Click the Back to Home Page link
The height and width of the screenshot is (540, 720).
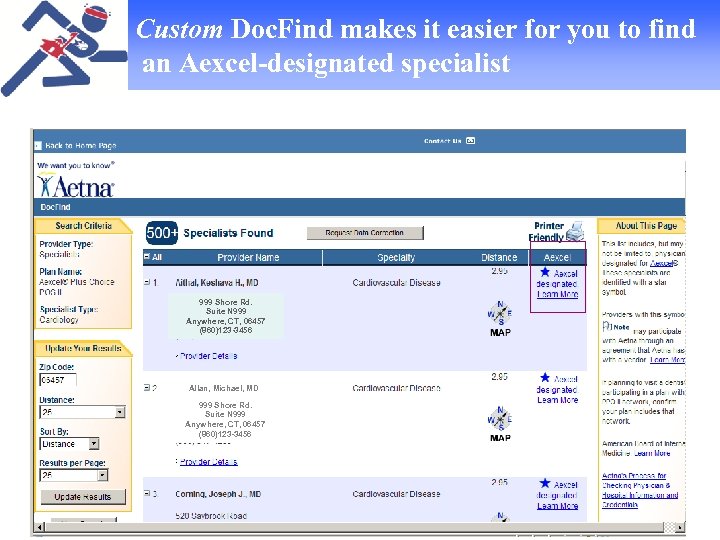point(80,146)
